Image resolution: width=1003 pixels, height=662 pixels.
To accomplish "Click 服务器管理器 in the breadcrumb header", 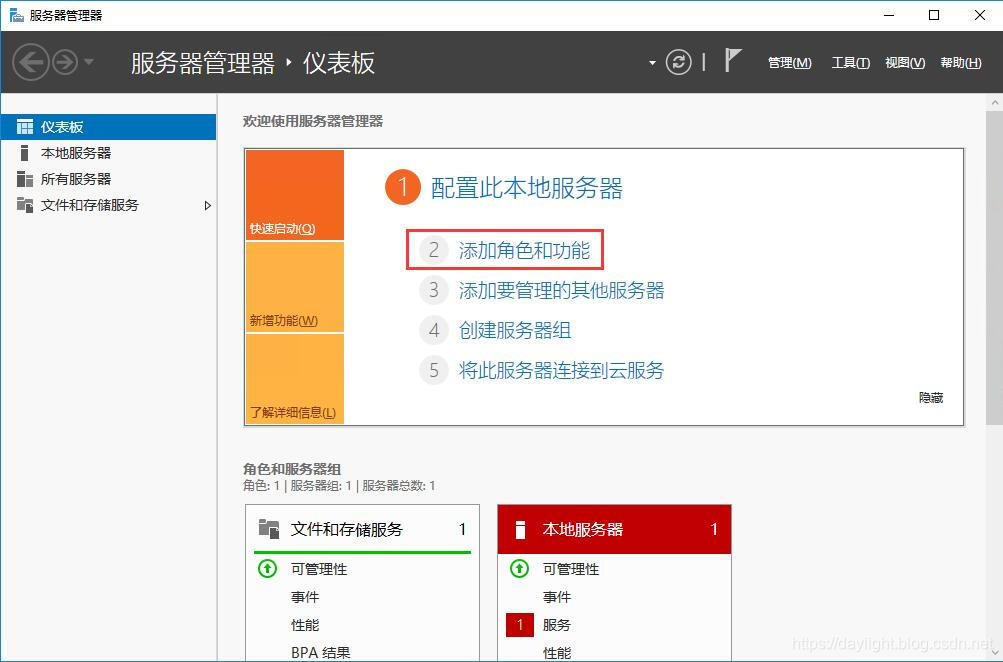I will pos(203,63).
